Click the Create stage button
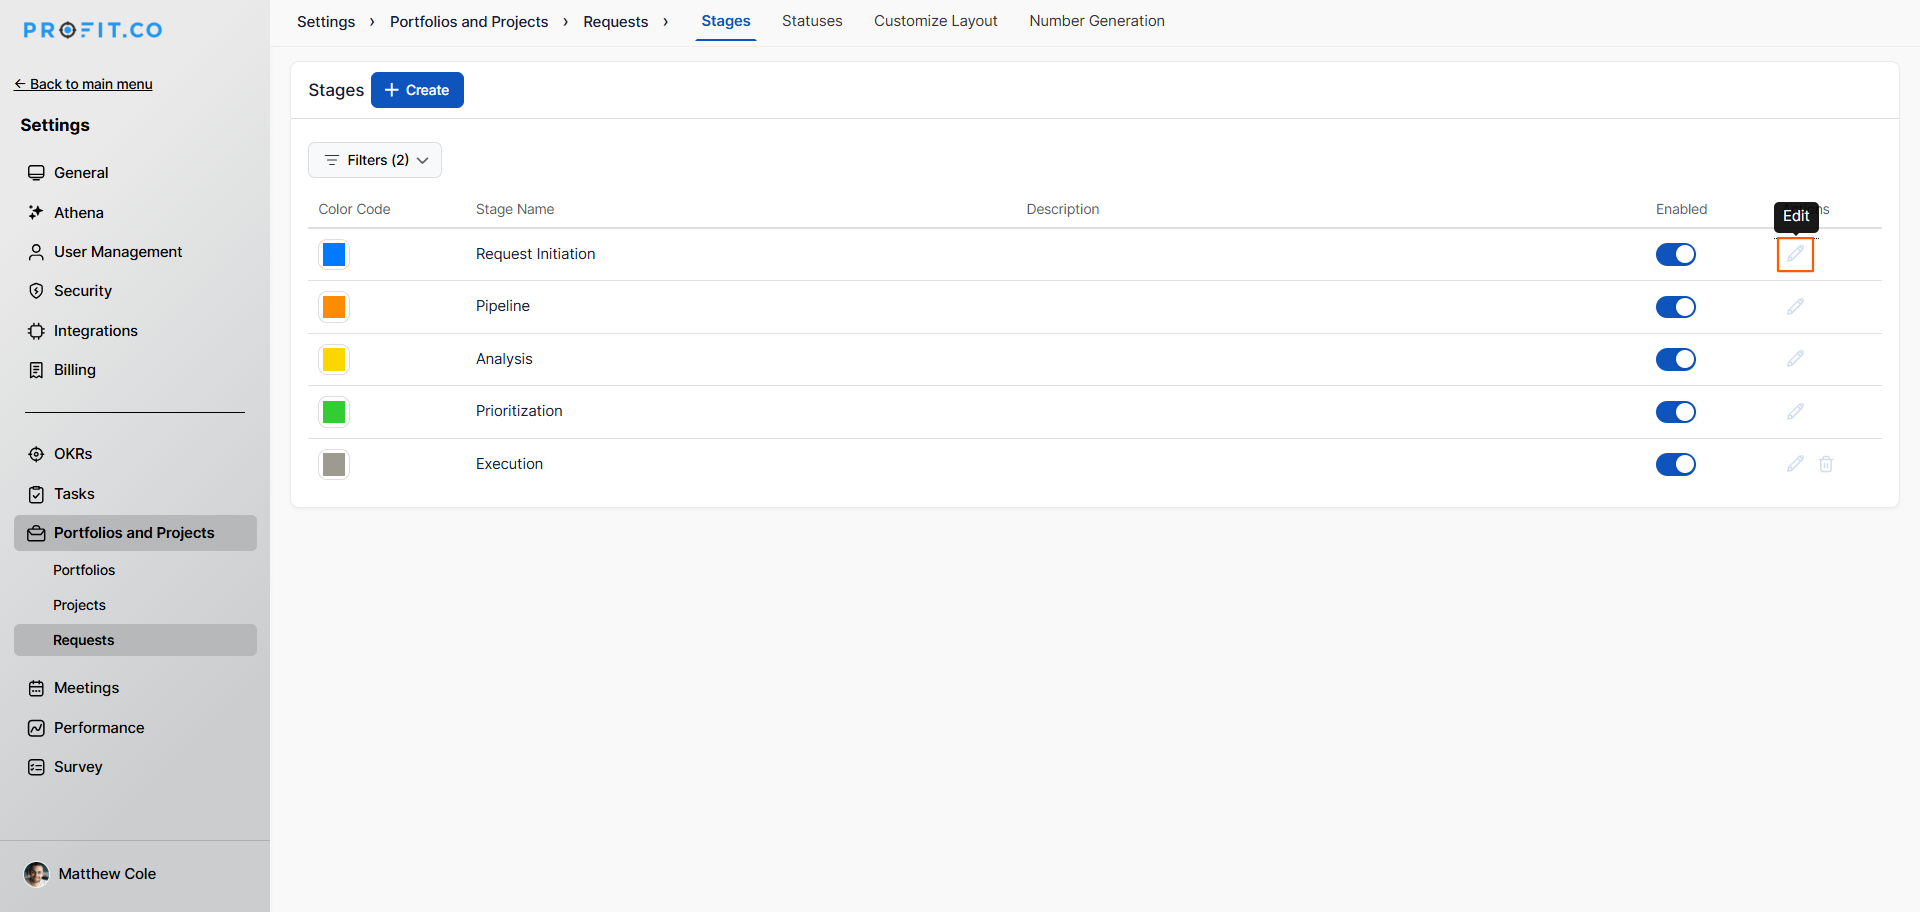Screen dimensions: 1920x912 [x=417, y=90]
